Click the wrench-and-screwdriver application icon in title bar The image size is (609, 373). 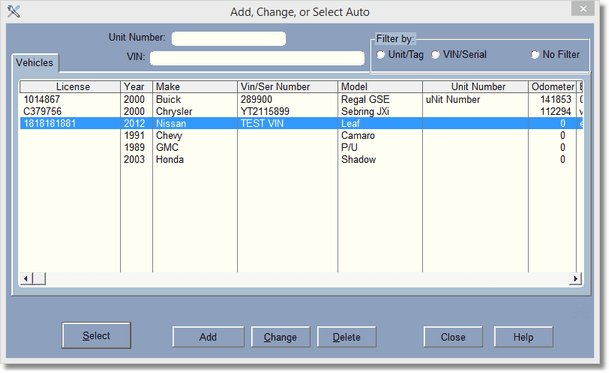(14, 11)
